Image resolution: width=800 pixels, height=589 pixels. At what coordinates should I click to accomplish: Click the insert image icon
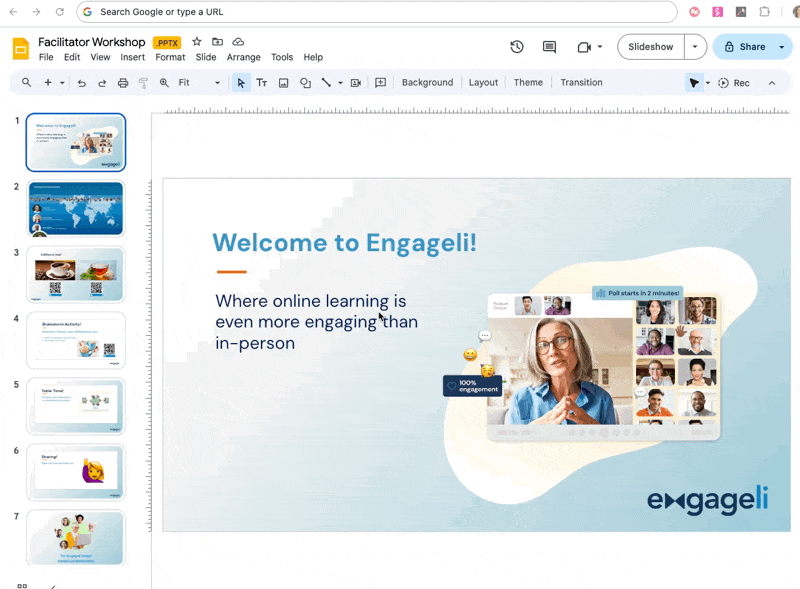point(284,83)
